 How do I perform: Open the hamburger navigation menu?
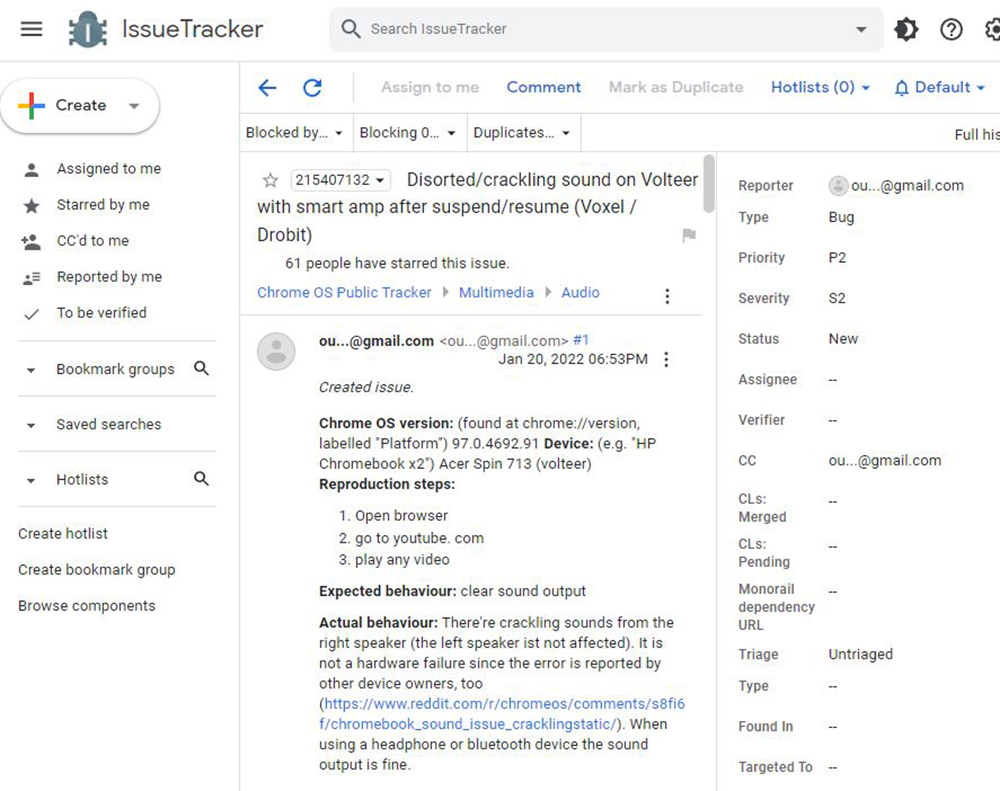[31, 29]
